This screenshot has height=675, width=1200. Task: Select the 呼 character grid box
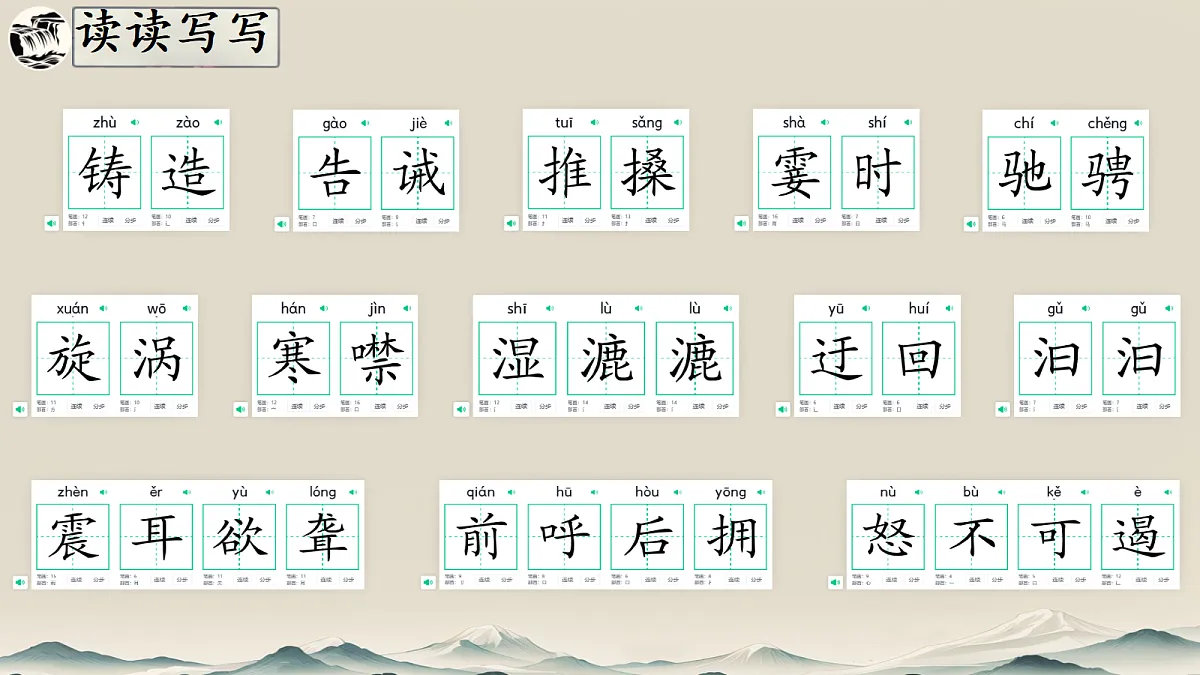[565, 537]
